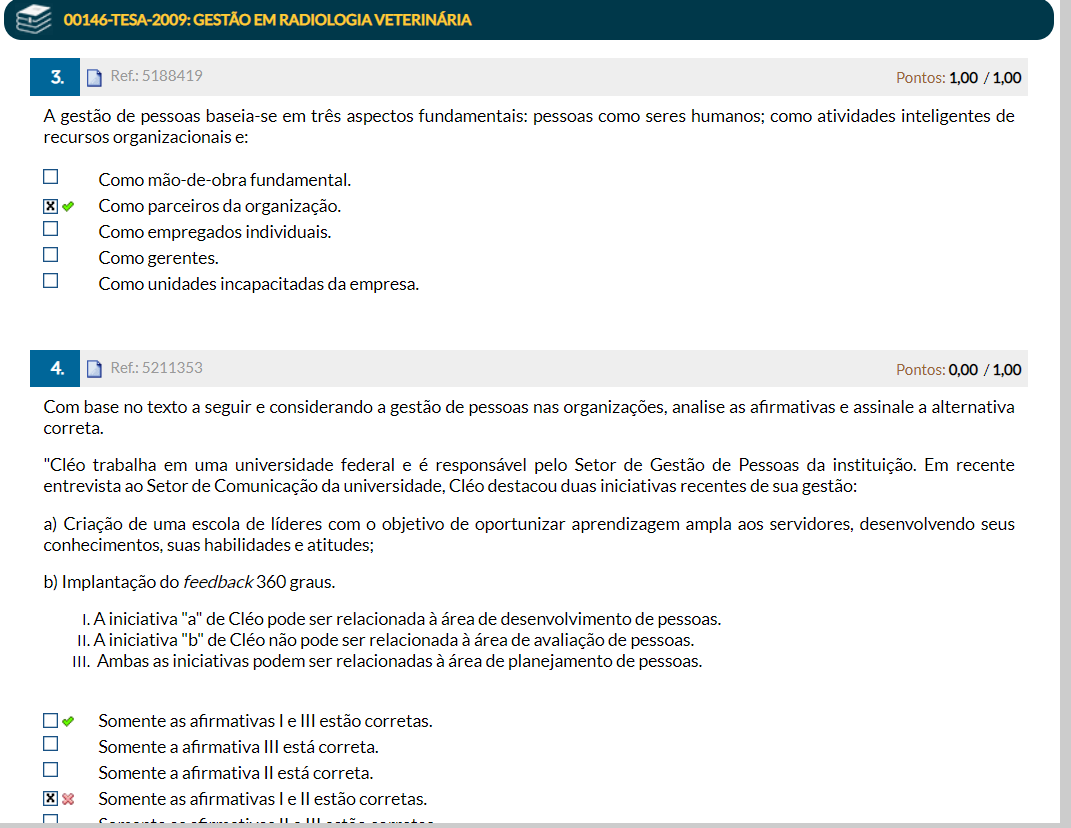This screenshot has width=1071, height=828.
Task: Click red X mark beside 'afirmativas I e II'
Action: pos(68,799)
